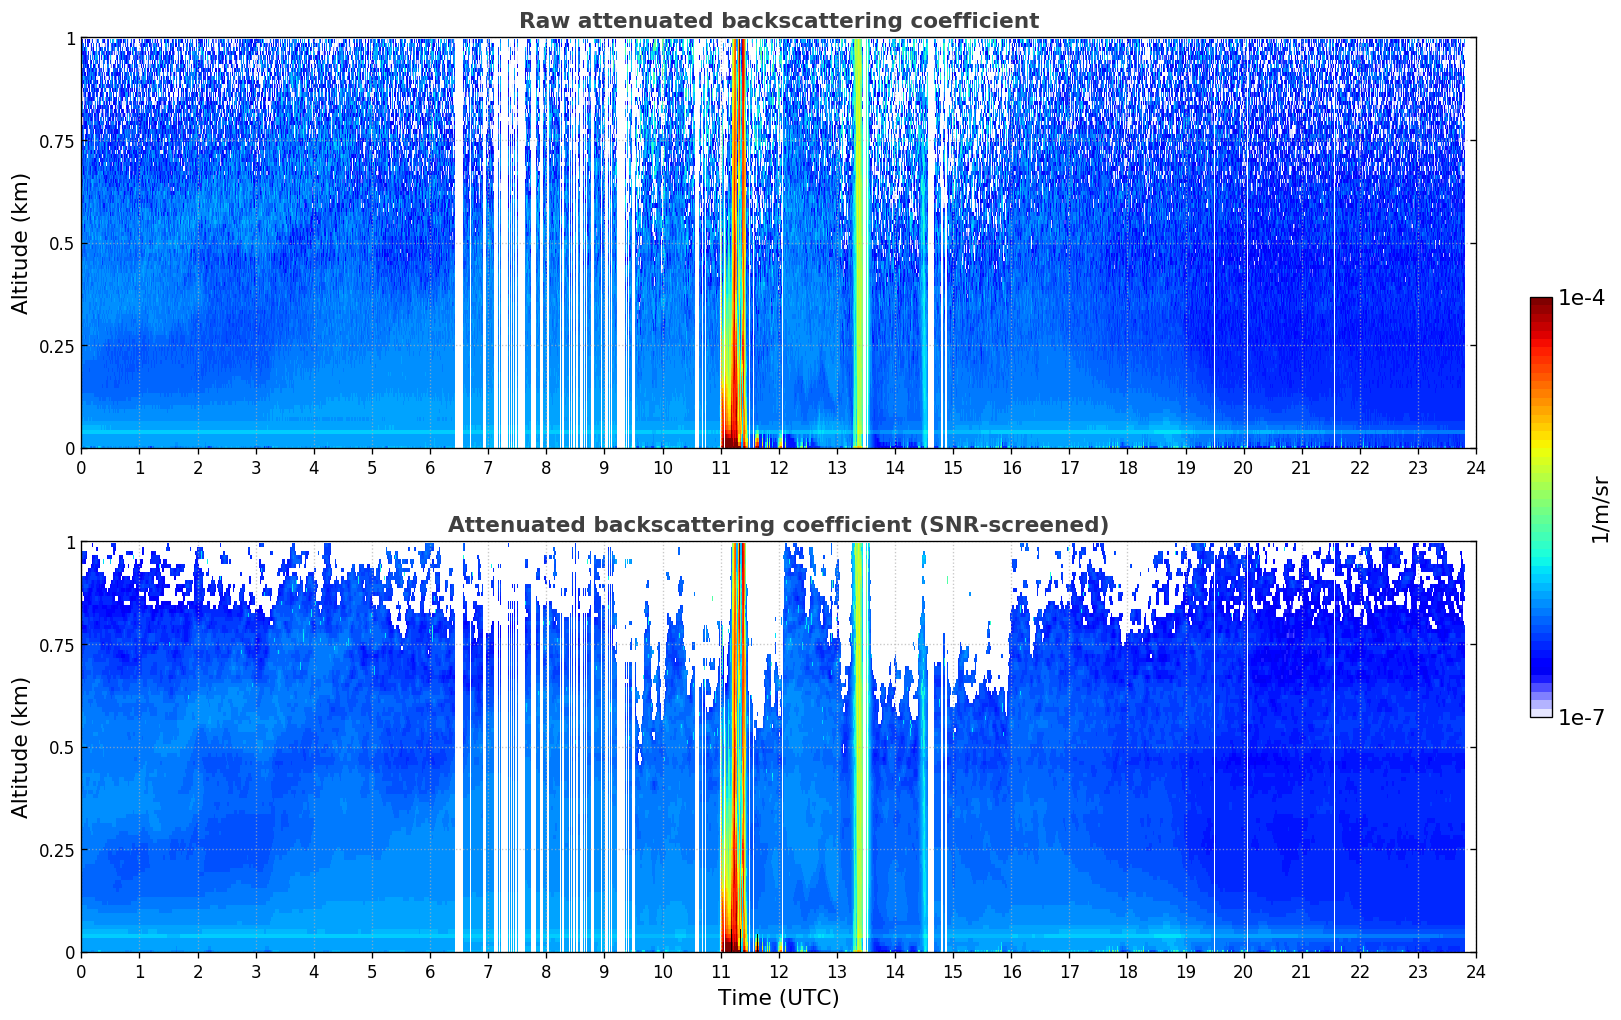Viewport: 1621px width, 1020px height.
Task: Click the "1e-7" colorbar minimum label
Action: 1581,718
